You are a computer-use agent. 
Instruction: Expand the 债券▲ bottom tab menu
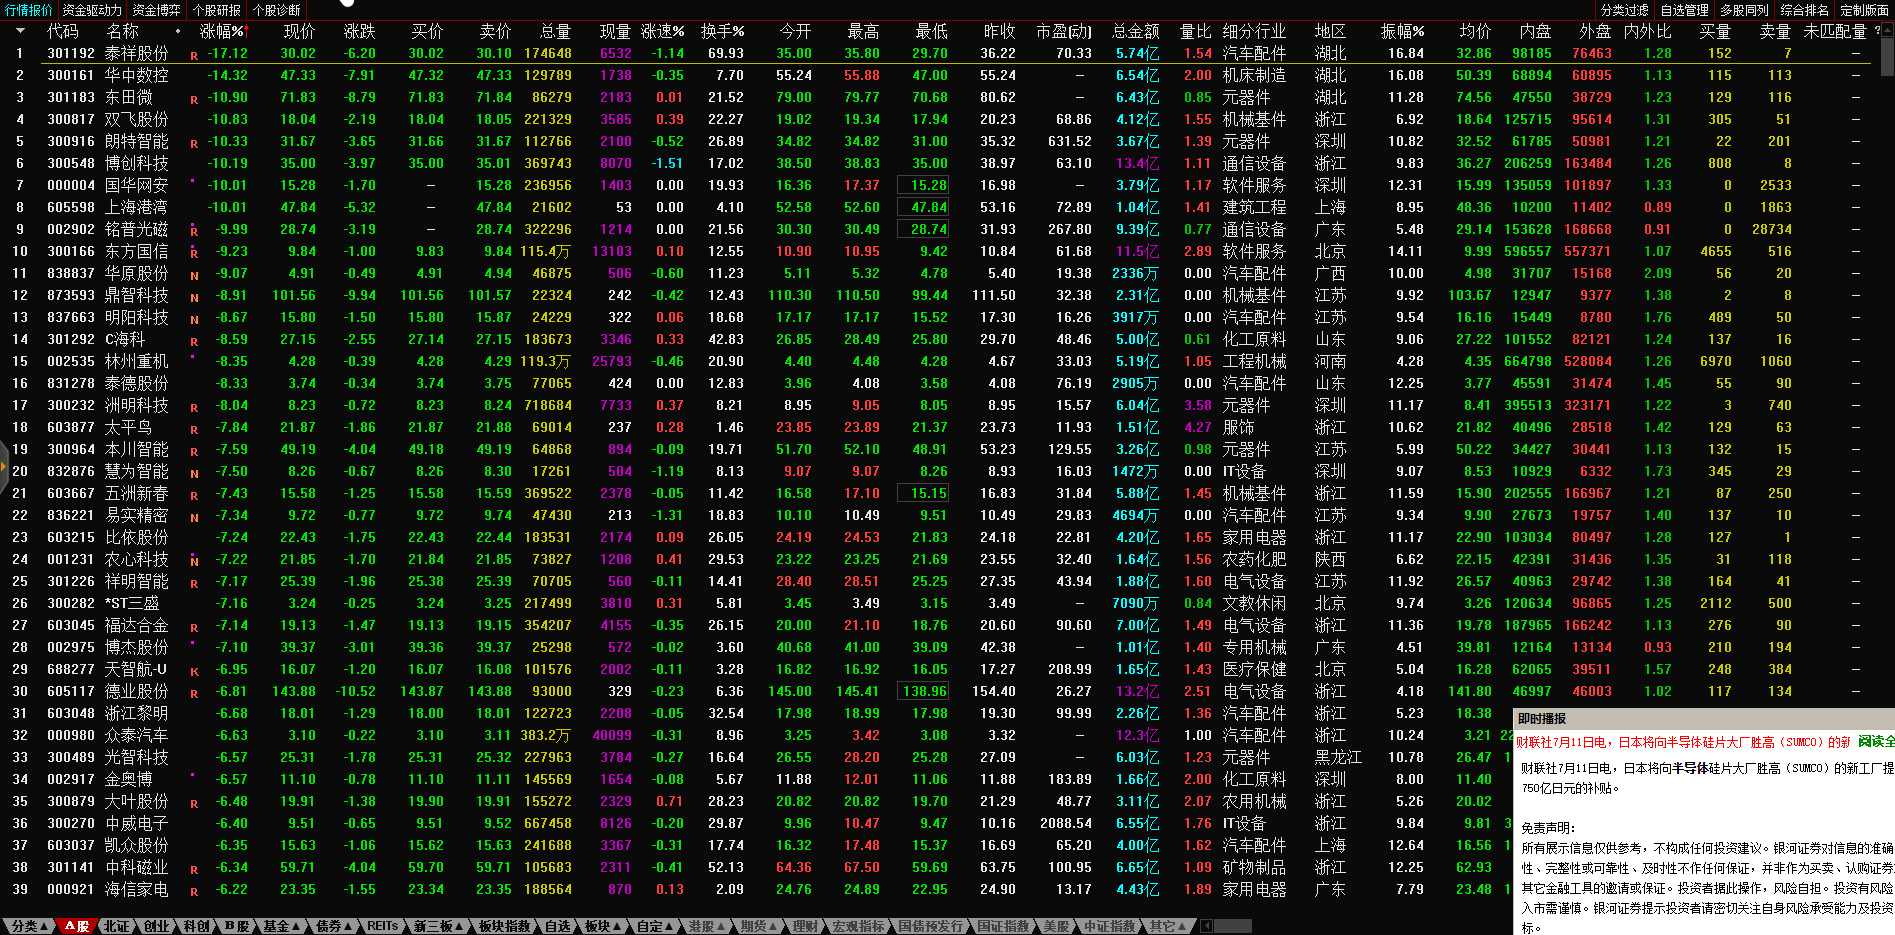(x=335, y=926)
